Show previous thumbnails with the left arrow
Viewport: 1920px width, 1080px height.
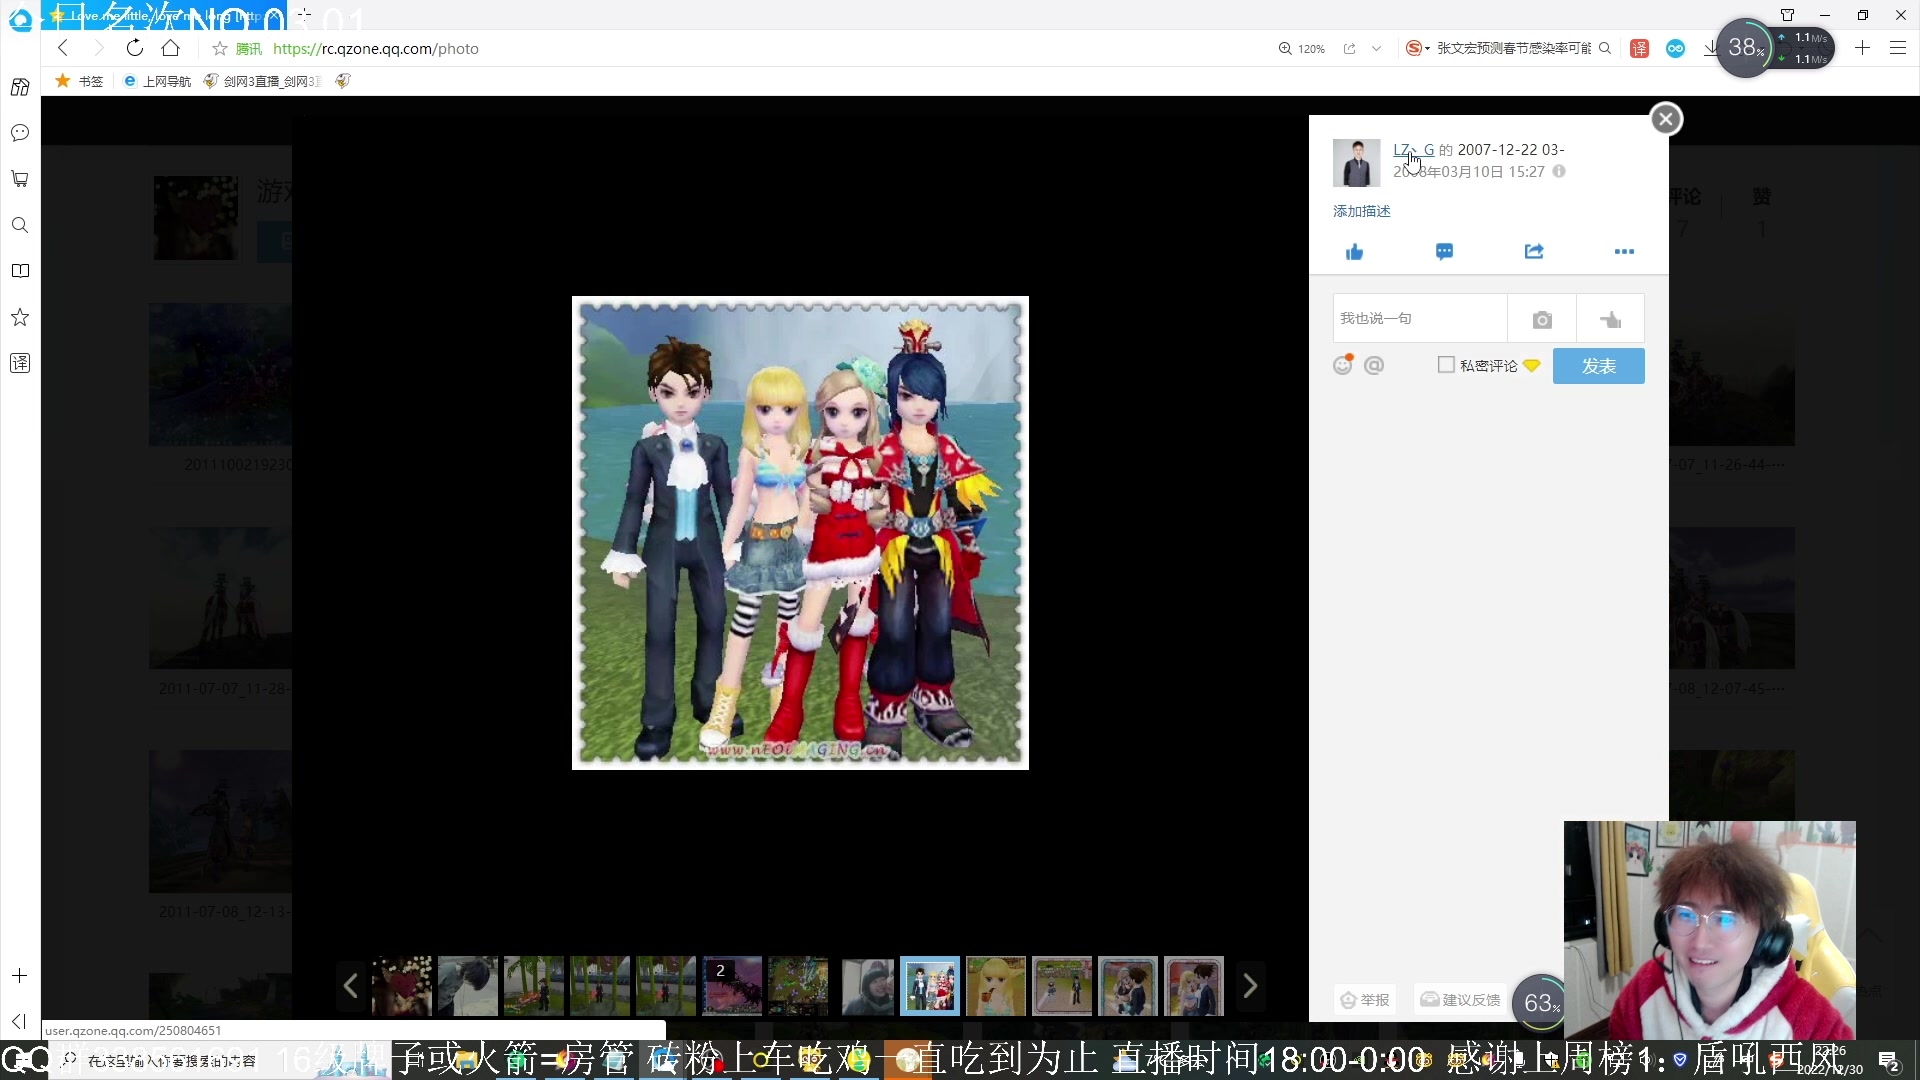tap(351, 987)
